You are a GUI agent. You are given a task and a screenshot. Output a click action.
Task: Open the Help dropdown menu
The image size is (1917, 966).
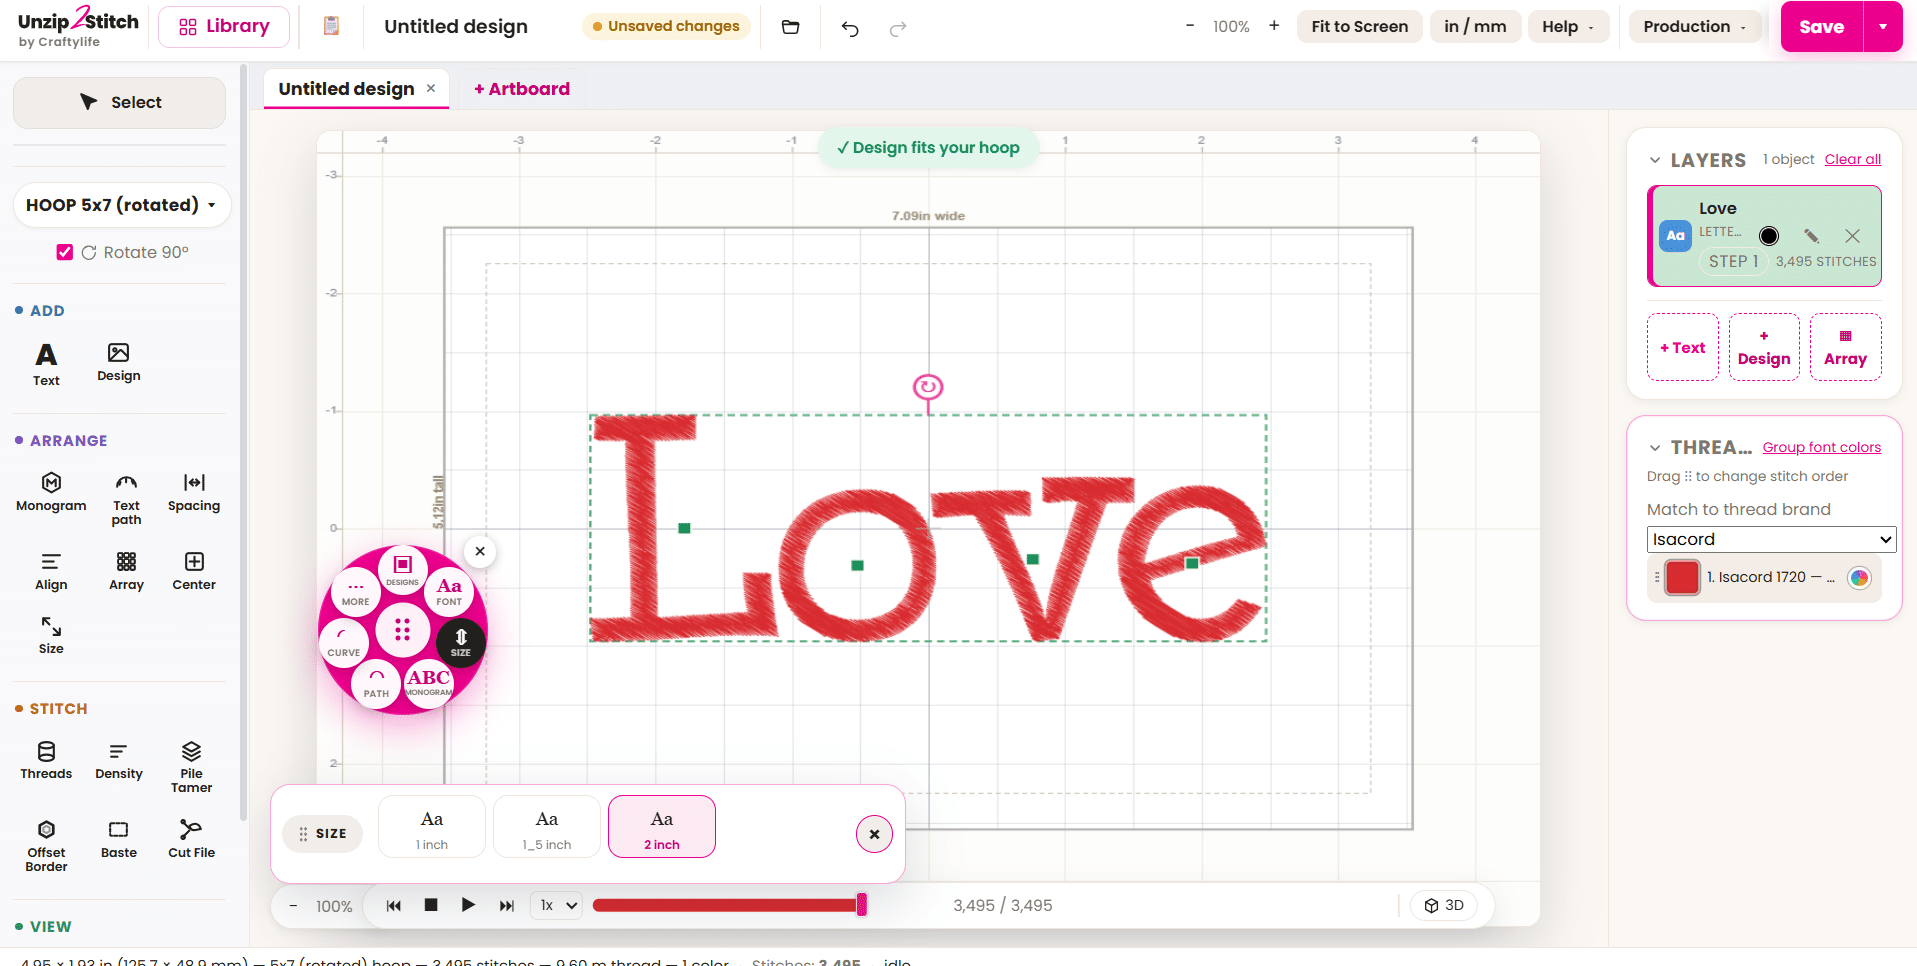pyautogui.click(x=1568, y=26)
